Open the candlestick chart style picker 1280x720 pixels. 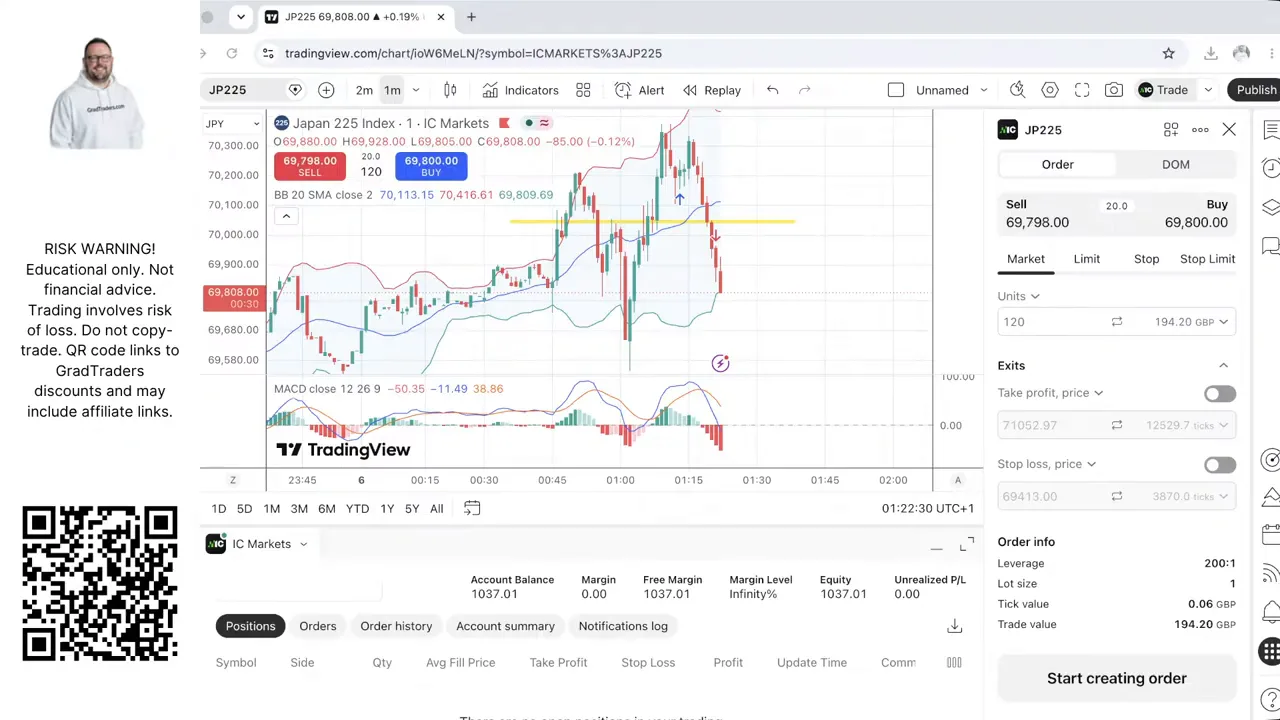pos(450,90)
